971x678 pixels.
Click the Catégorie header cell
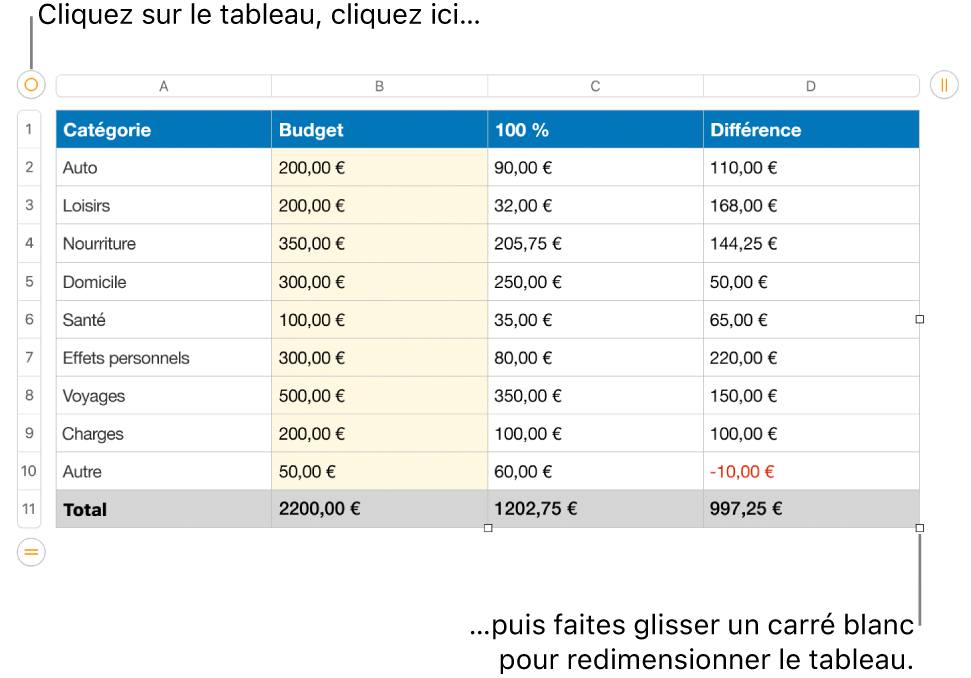pos(164,130)
